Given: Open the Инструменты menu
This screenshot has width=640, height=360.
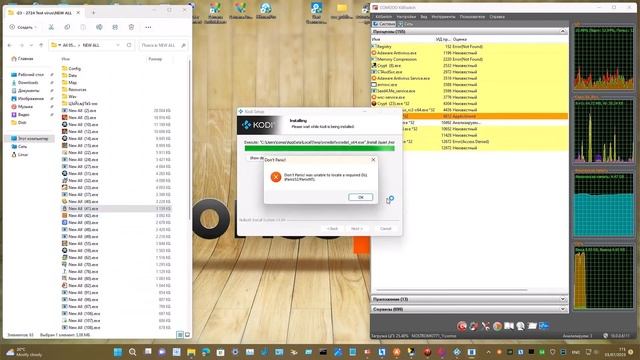Looking at the screenshot, I should tap(443, 17).
